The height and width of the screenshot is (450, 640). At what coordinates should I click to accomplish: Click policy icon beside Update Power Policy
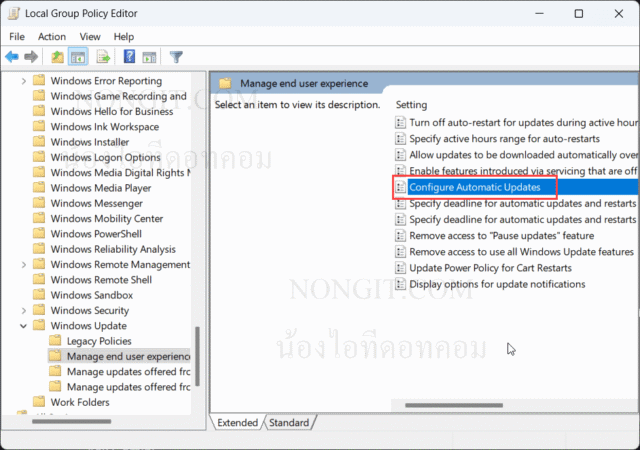coord(400,267)
